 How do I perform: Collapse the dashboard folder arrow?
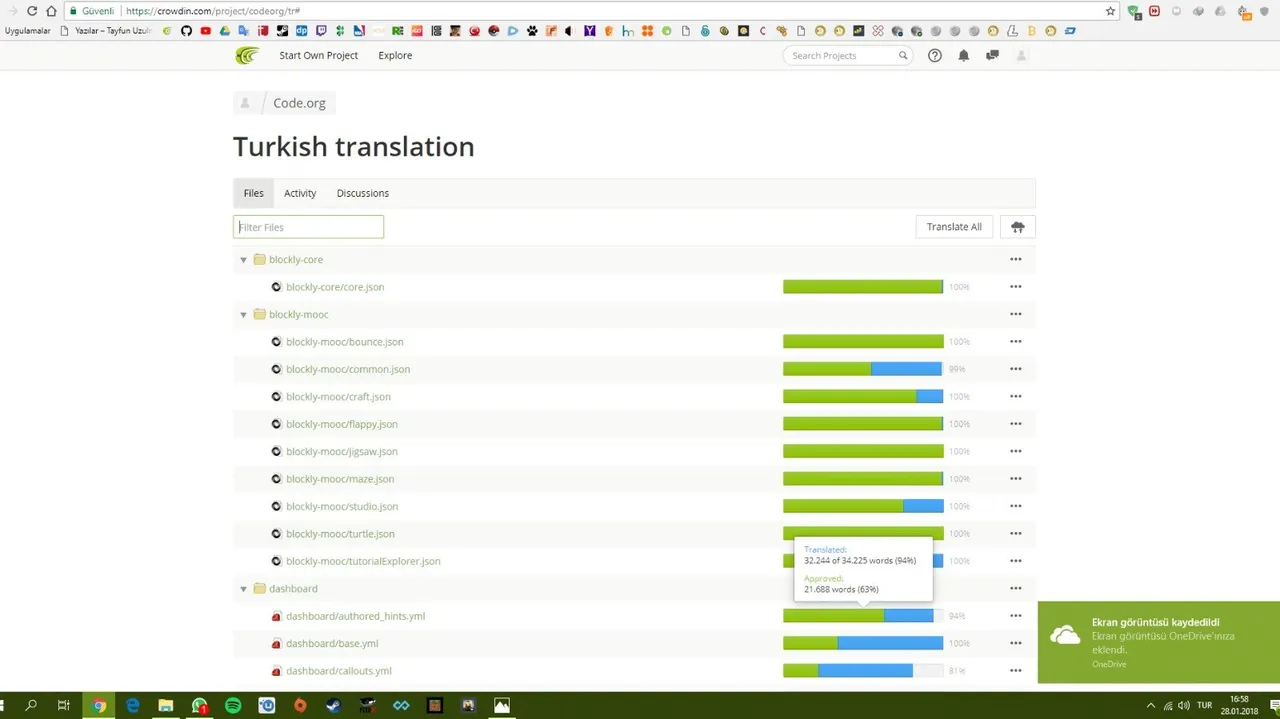(x=243, y=589)
